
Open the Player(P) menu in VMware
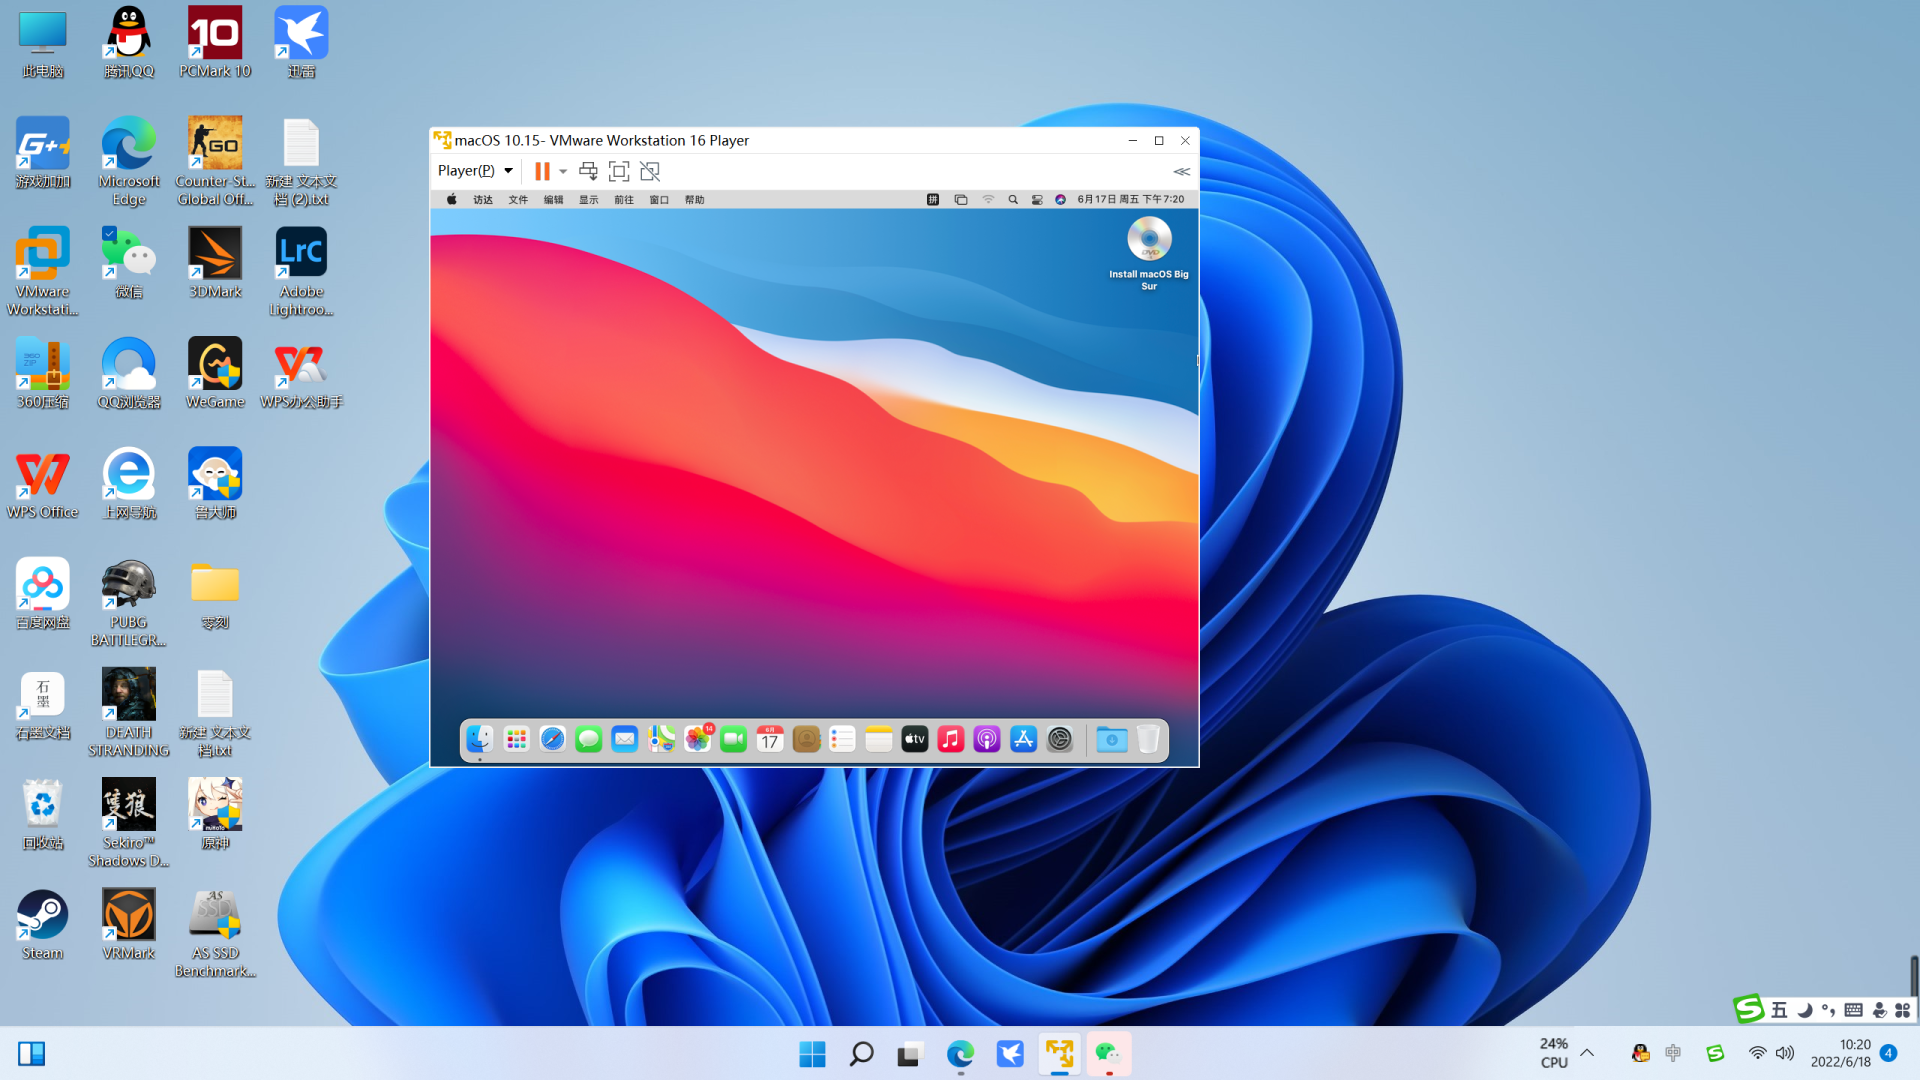point(475,171)
